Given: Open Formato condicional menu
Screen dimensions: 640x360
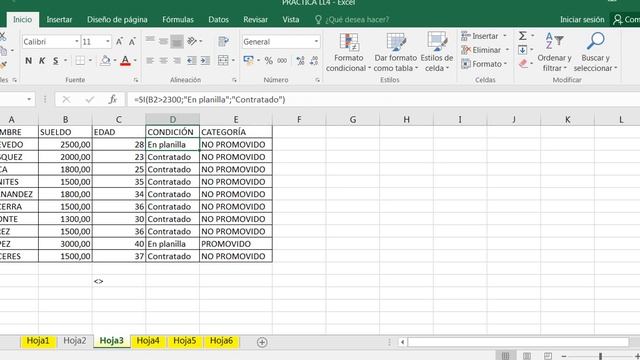Looking at the screenshot, I should coord(348,53).
